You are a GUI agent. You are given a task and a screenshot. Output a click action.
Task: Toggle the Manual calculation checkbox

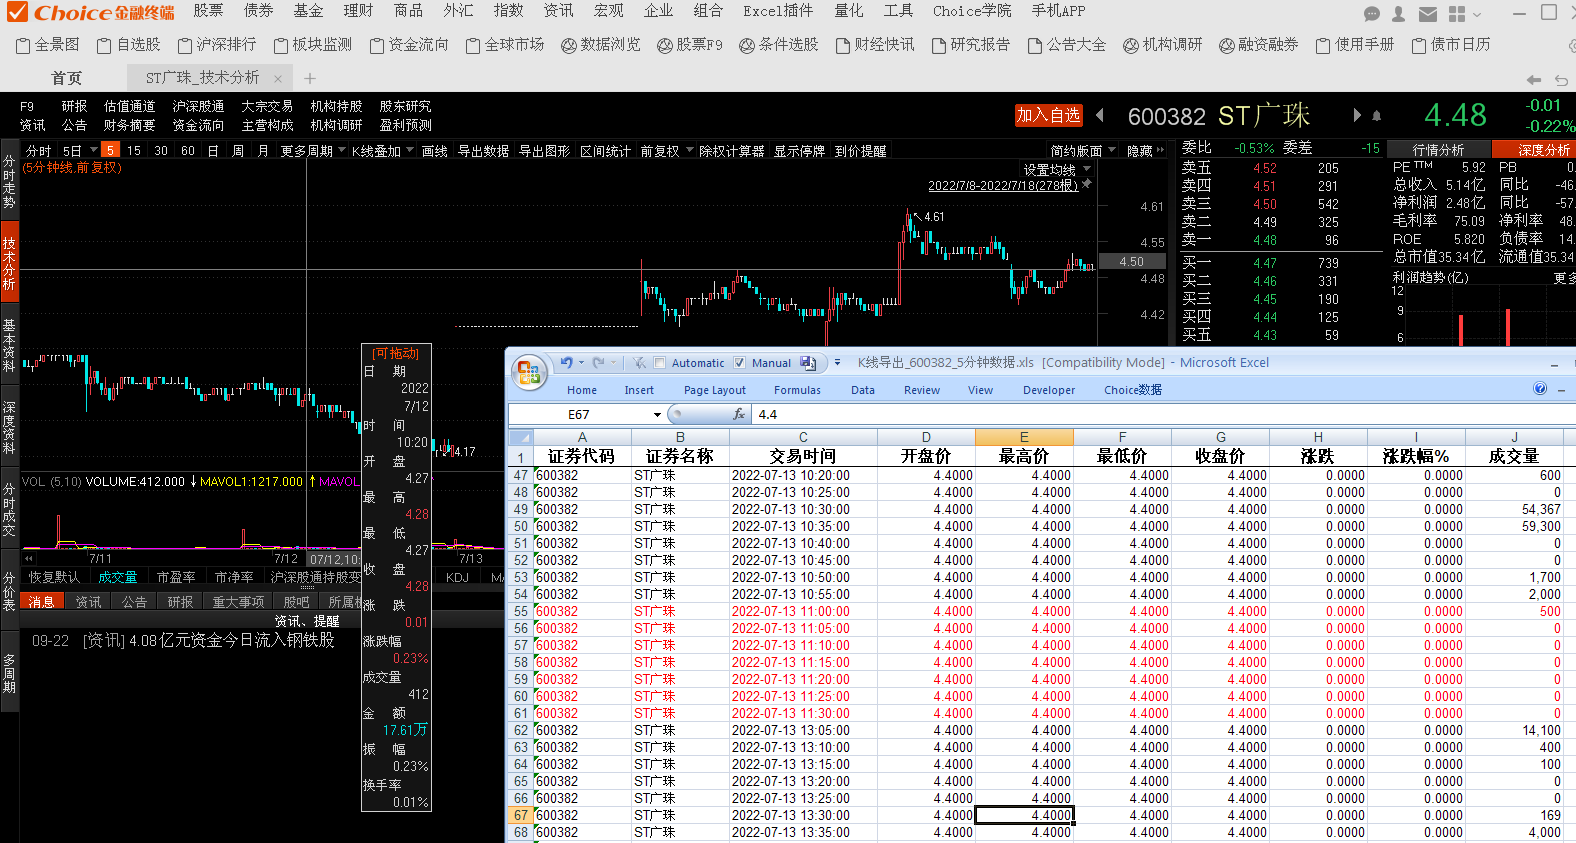pos(740,363)
